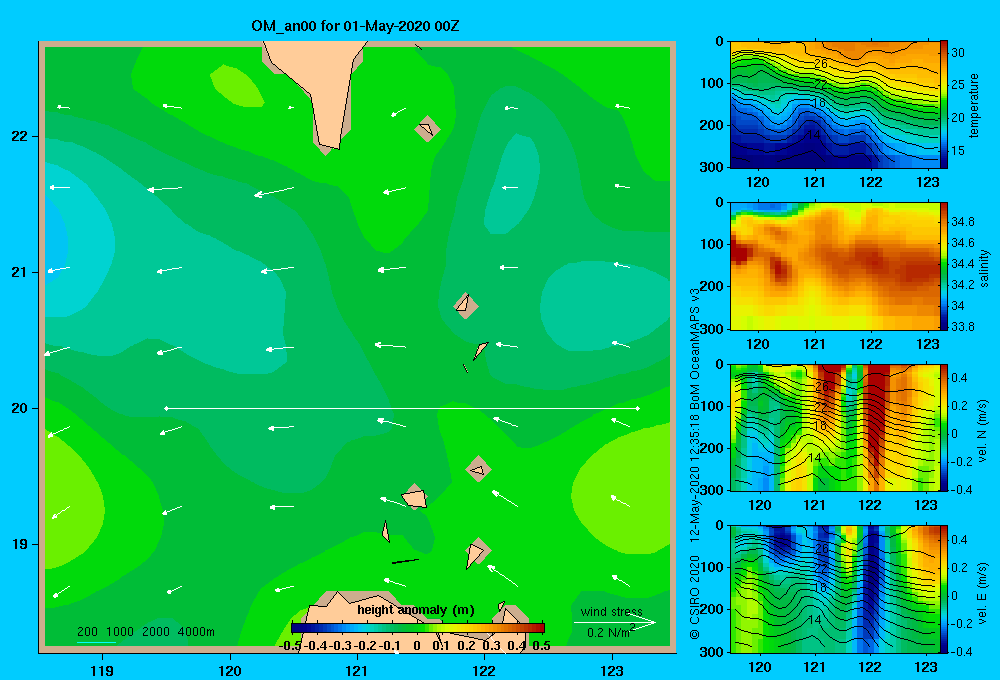
Task: Click the "wind stress" legend label
Action: click(x=612, y=611)
